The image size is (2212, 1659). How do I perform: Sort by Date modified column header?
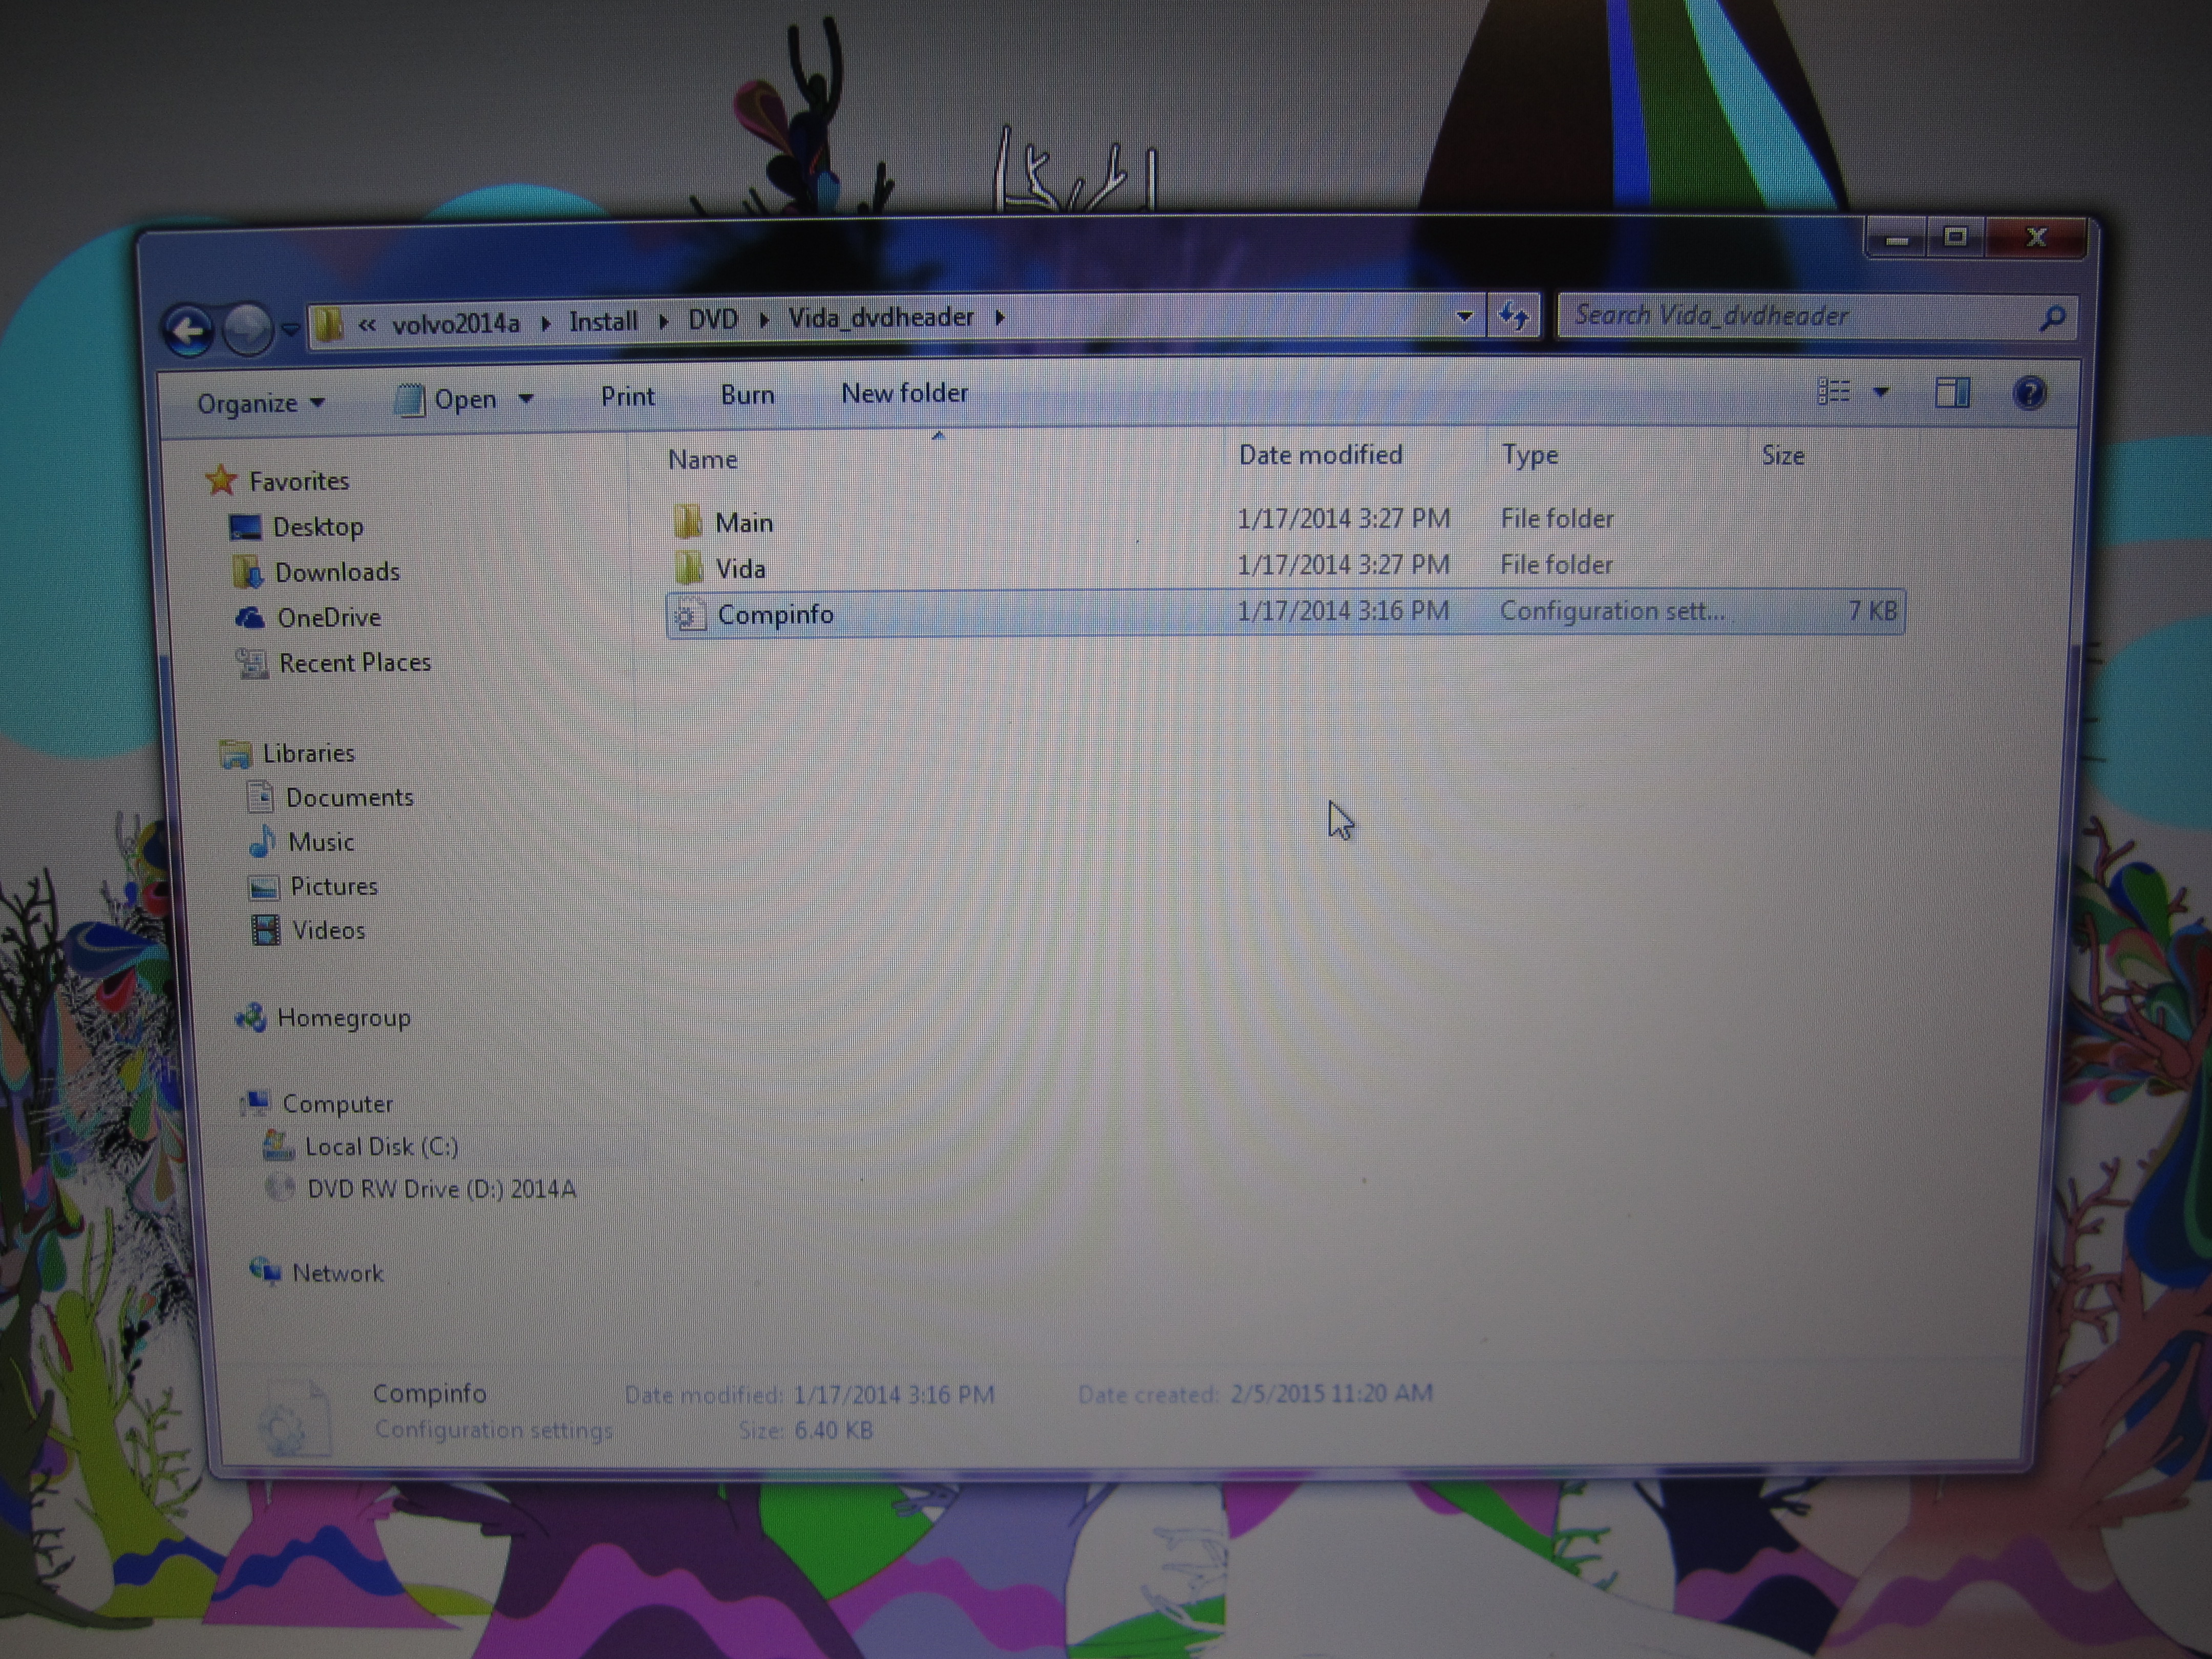coord(1320,455)
